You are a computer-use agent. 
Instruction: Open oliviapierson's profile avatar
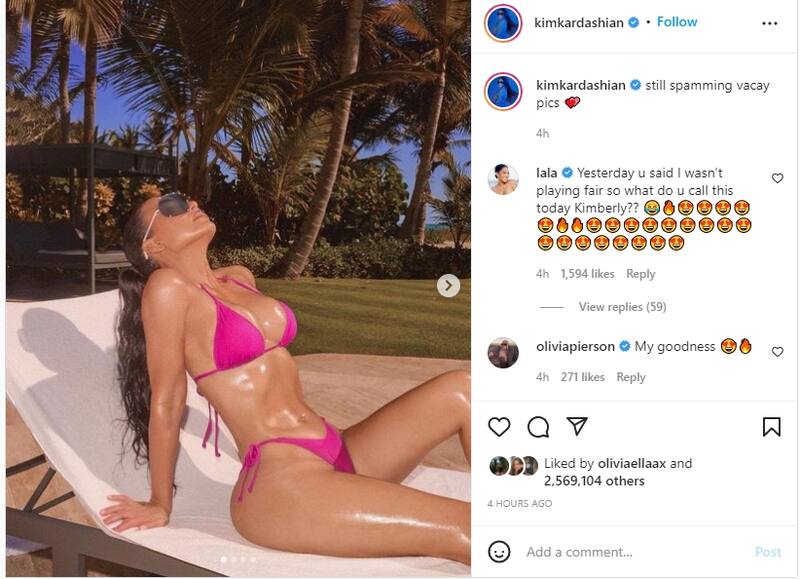click(x=503, y=352)
